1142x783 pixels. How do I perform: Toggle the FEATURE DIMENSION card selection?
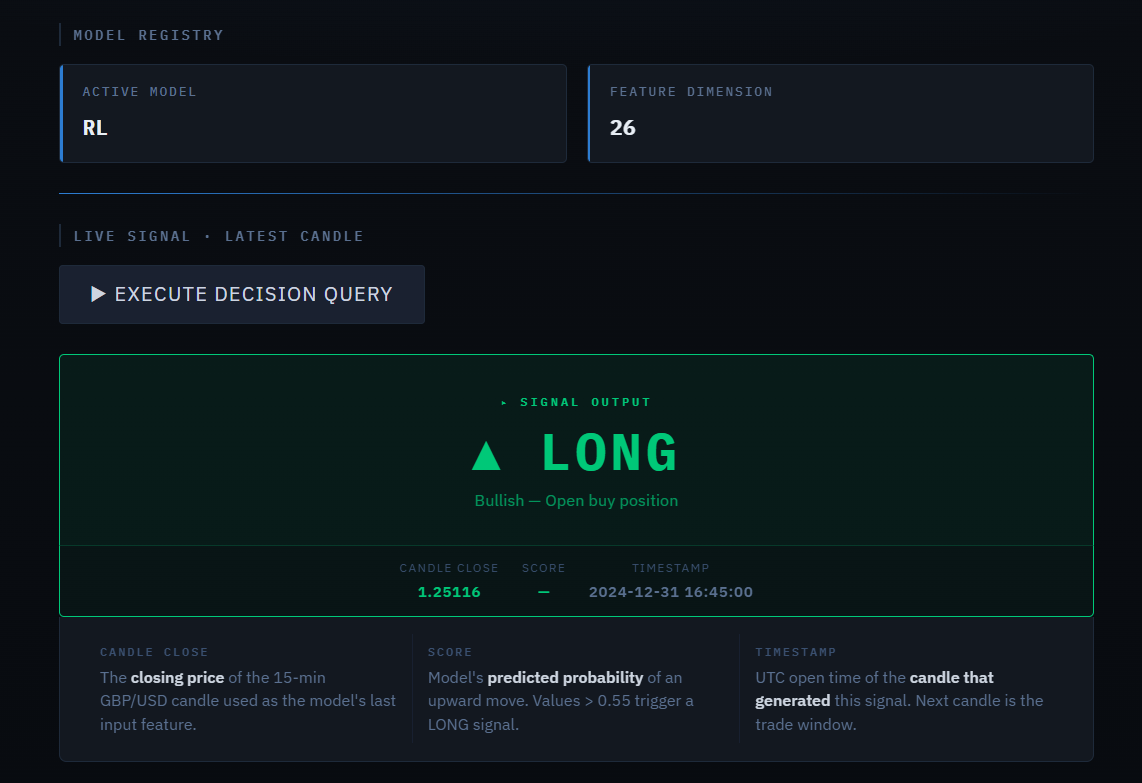pos(841,113)
